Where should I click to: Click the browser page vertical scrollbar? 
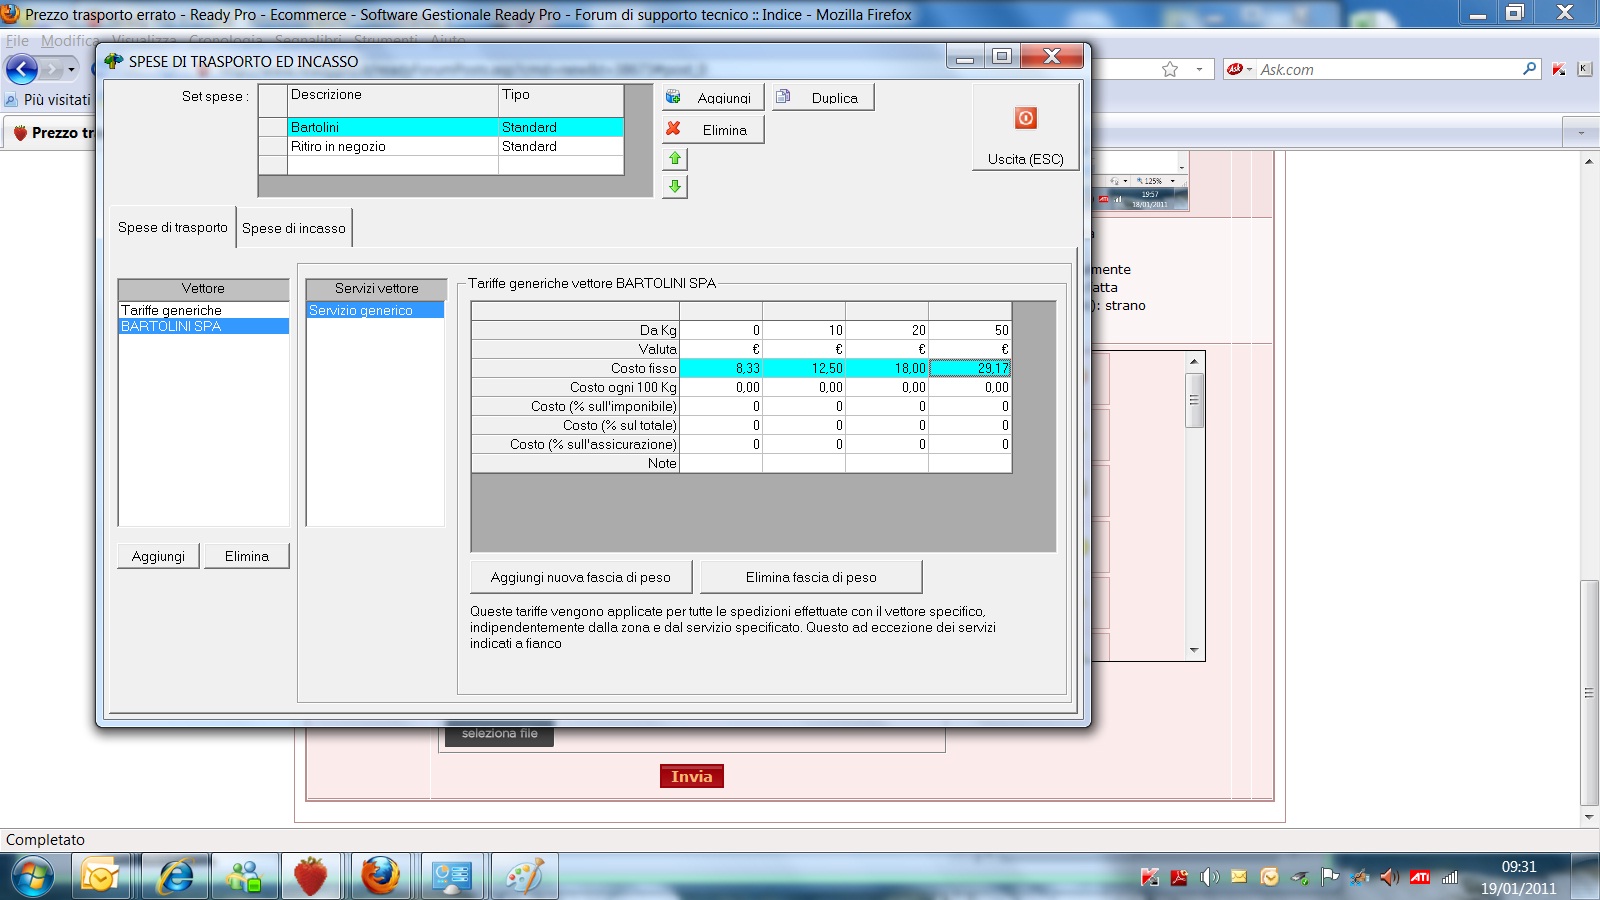[1589, 692]
